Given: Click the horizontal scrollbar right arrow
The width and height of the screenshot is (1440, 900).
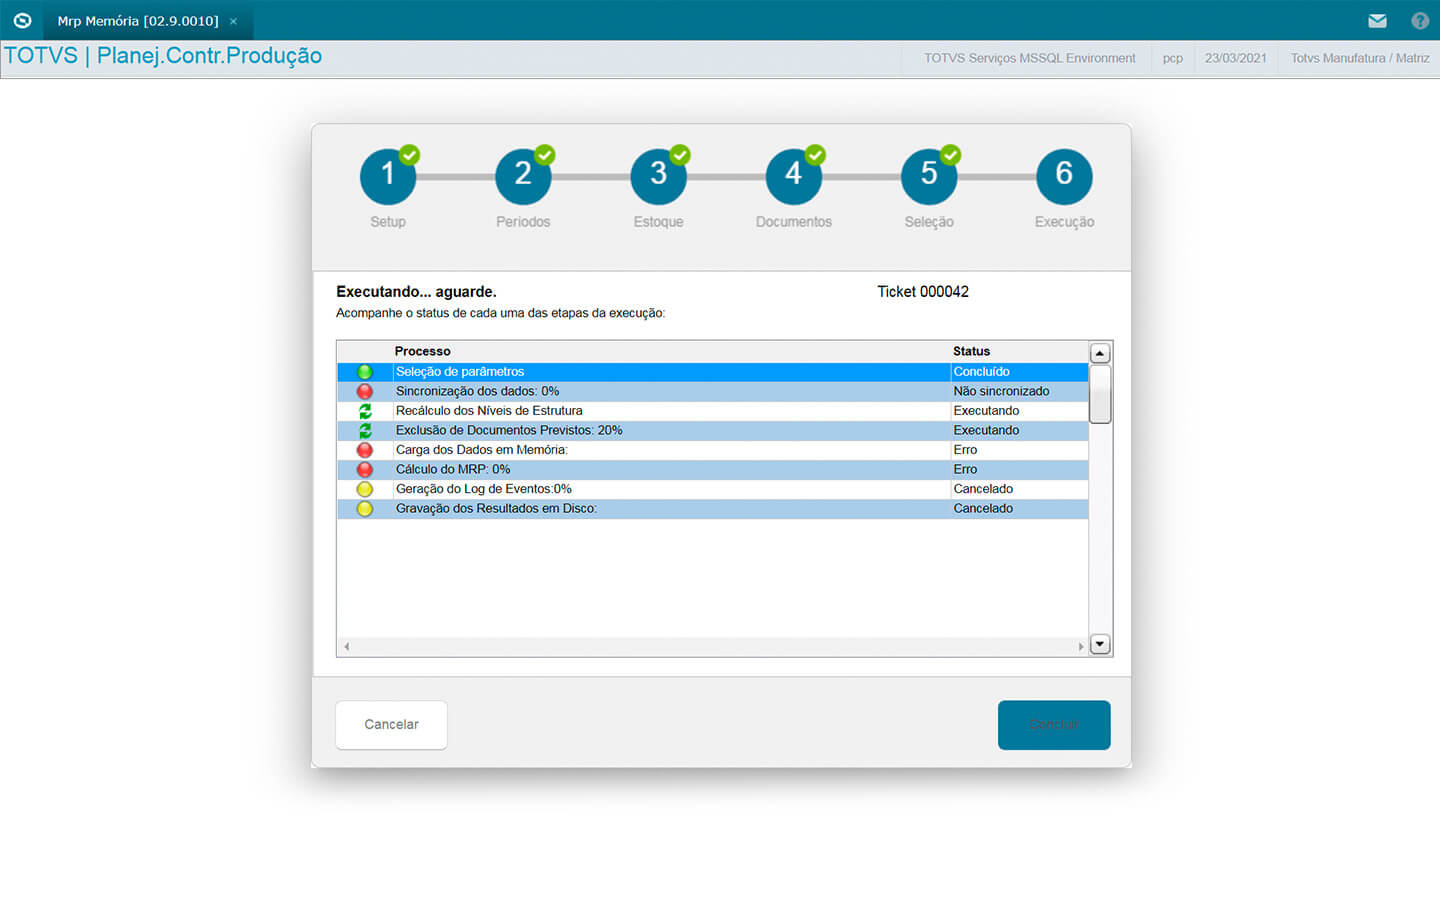Looking at the screenshot, I should point(1080,647).
